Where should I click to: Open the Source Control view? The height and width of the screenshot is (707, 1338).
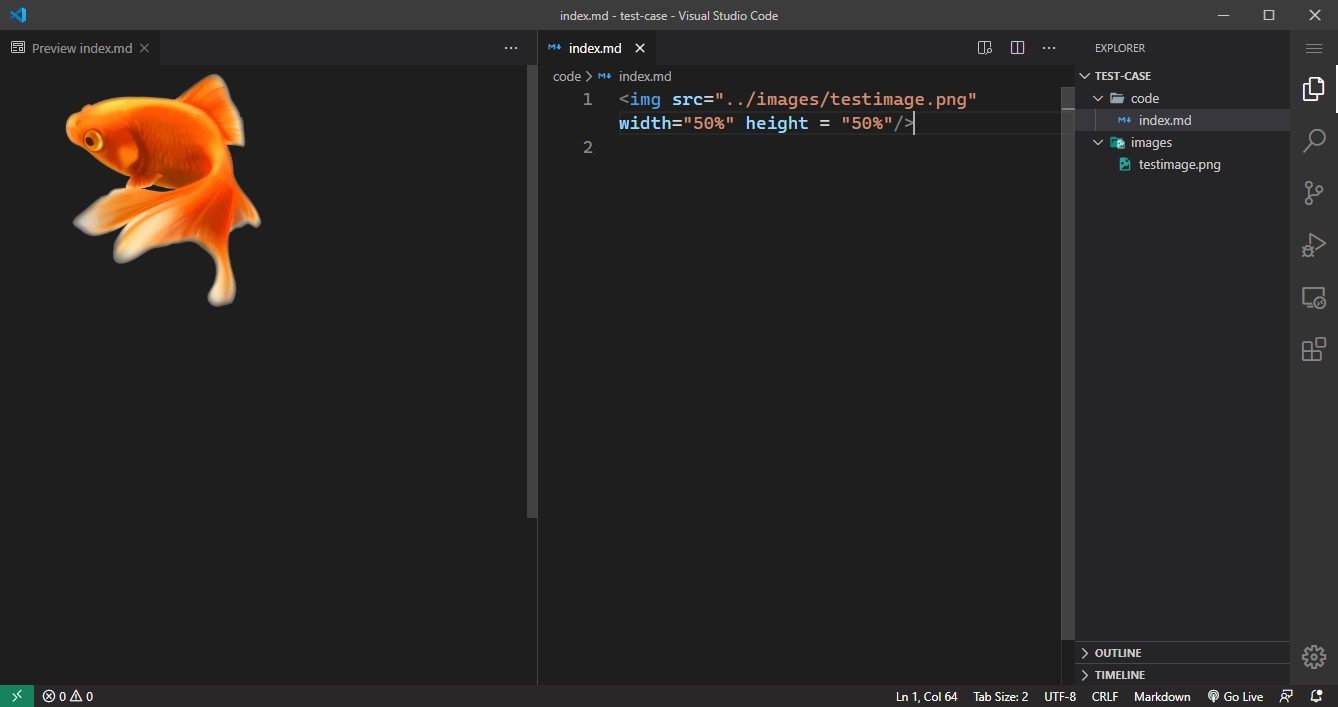pyautogui.click(x=1313, y=193)
